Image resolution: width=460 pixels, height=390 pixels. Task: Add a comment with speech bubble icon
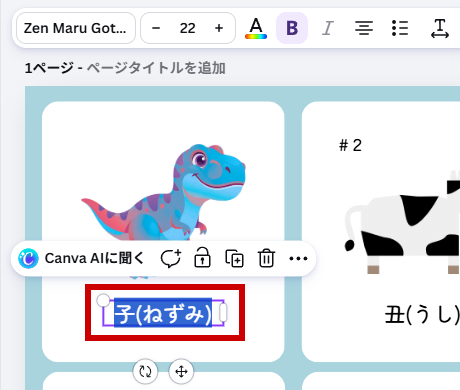pyautogui.click(x=171, y=258)
